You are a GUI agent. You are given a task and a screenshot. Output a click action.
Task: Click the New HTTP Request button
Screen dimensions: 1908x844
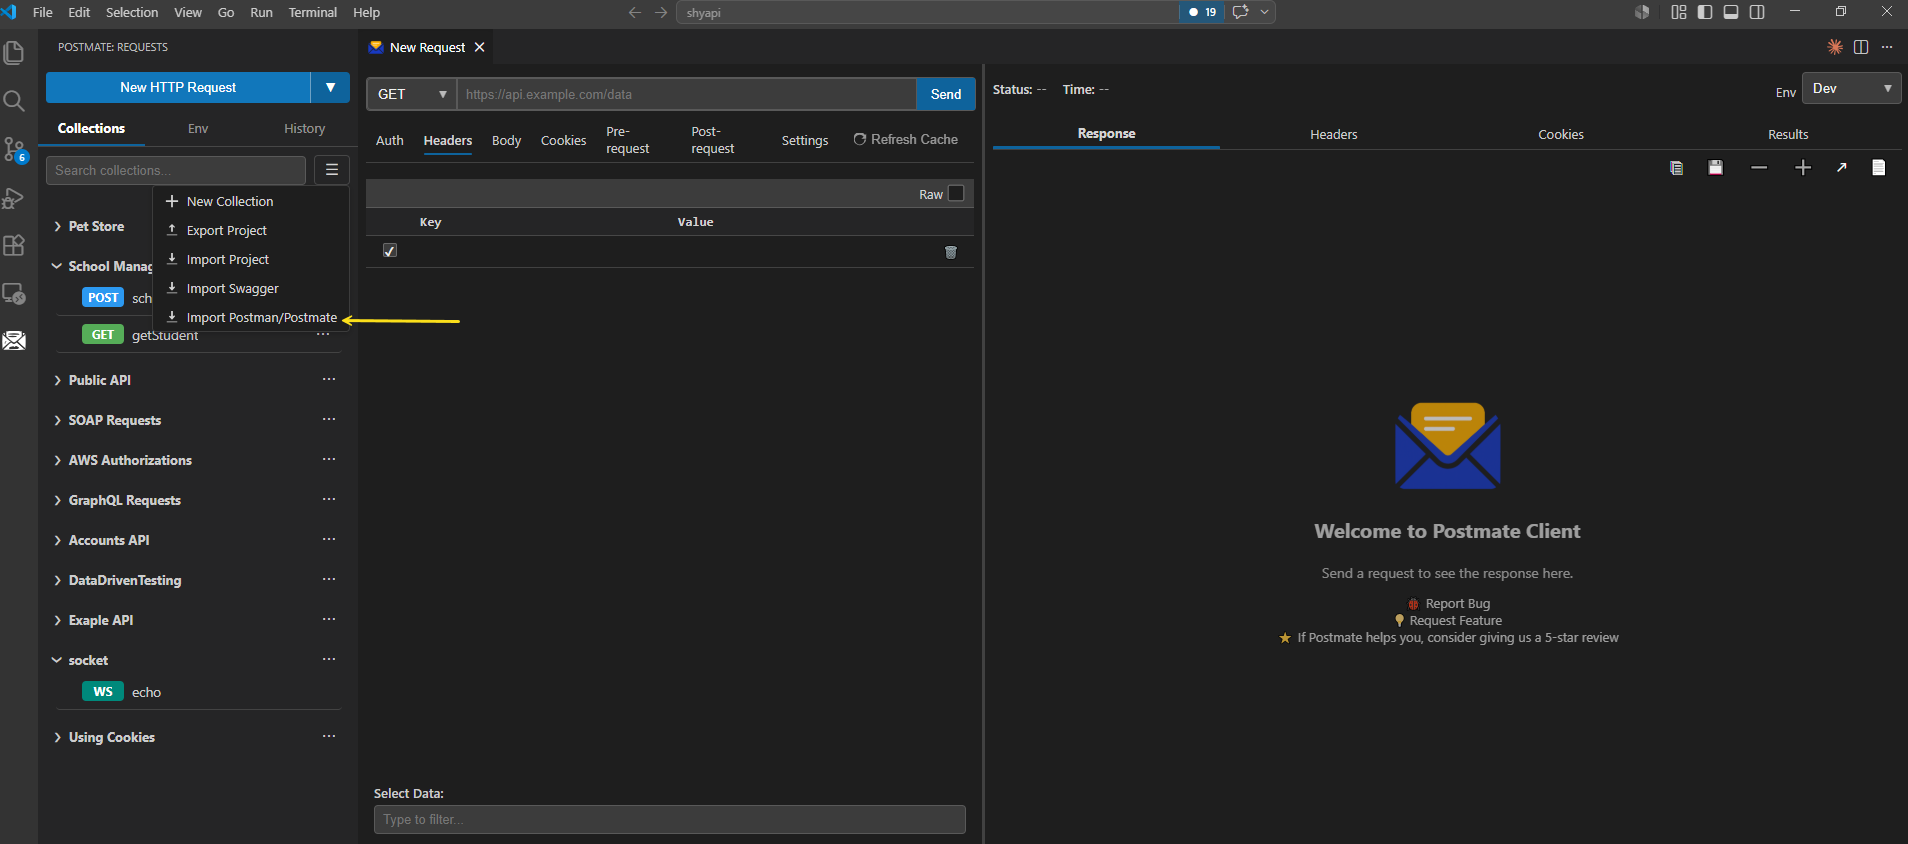point(178,87)
